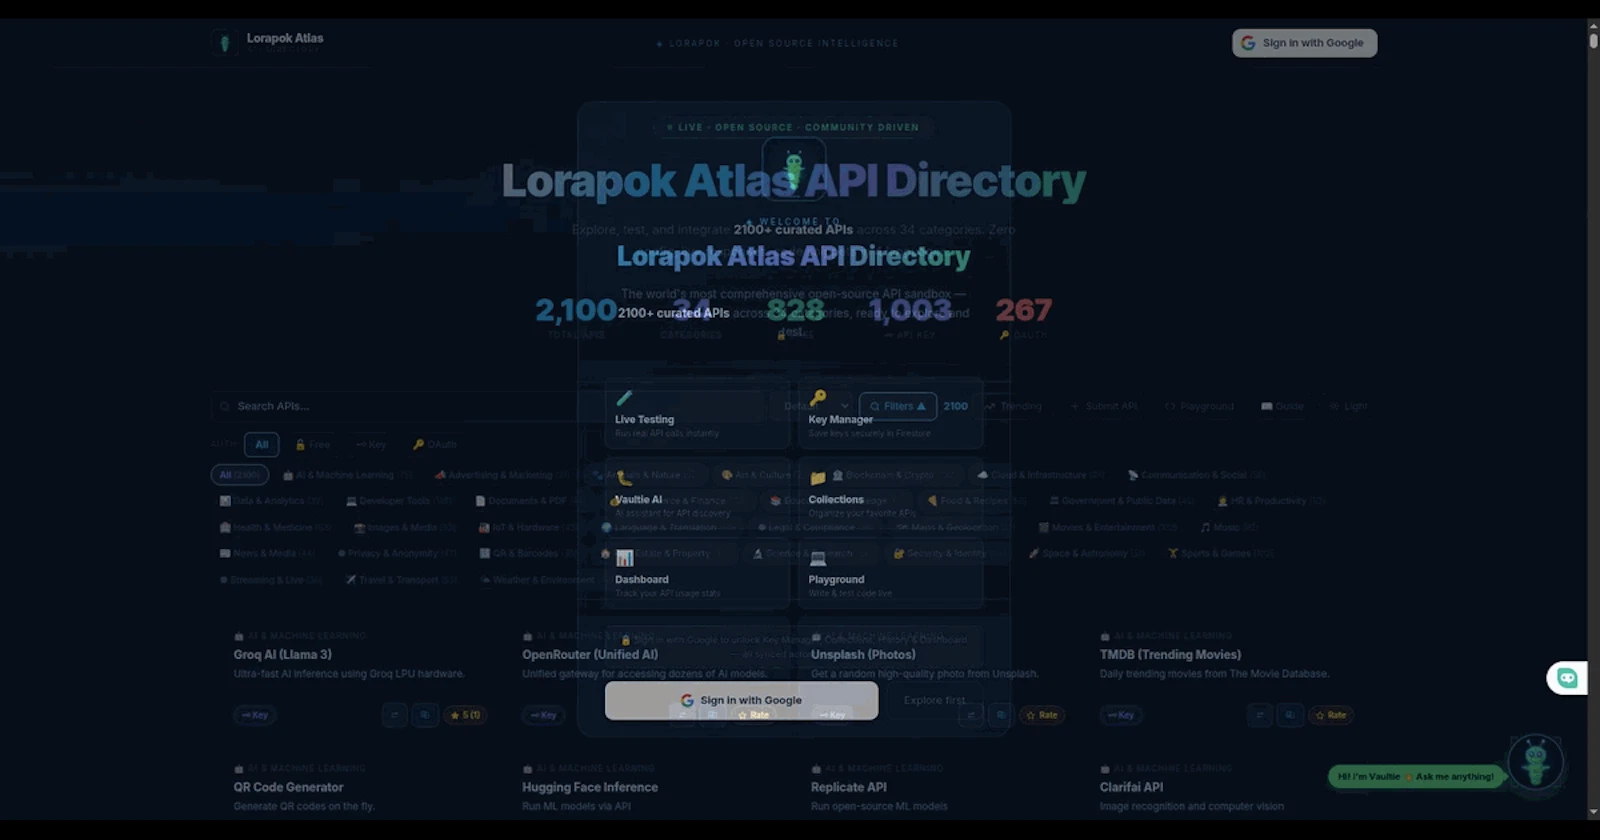The height and width of the screenshot is (840, 1600).
Task: Select the Free auth filter
Action: [313, 444]
